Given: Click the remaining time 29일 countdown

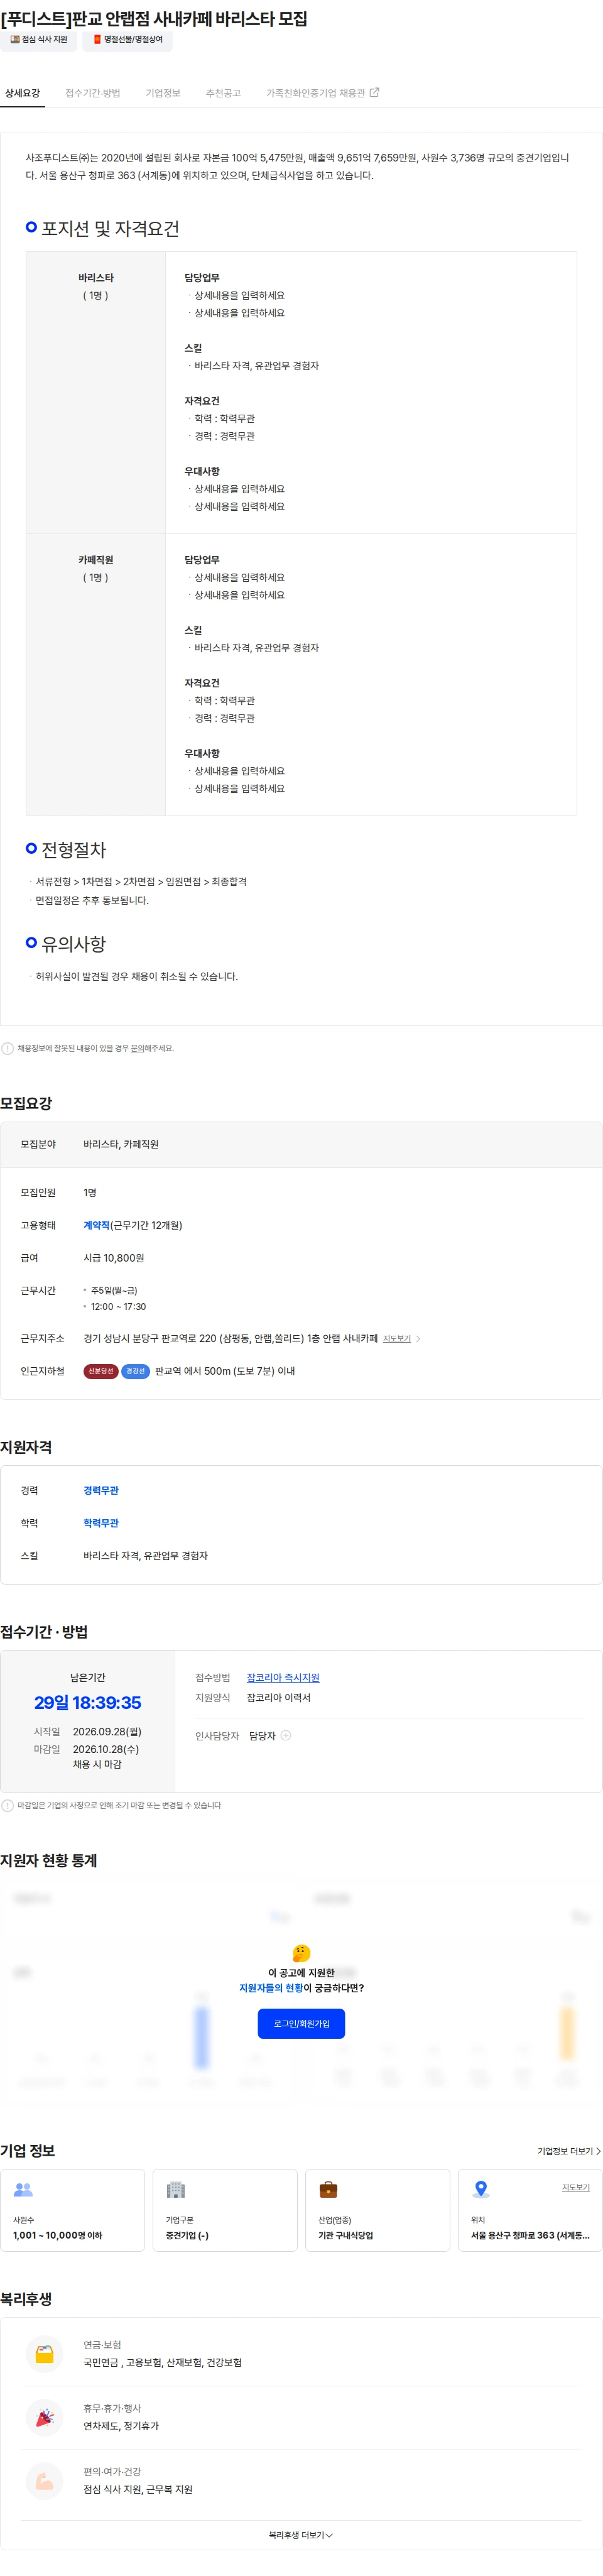Looking at the screenshot, I should coord(87,1704).
